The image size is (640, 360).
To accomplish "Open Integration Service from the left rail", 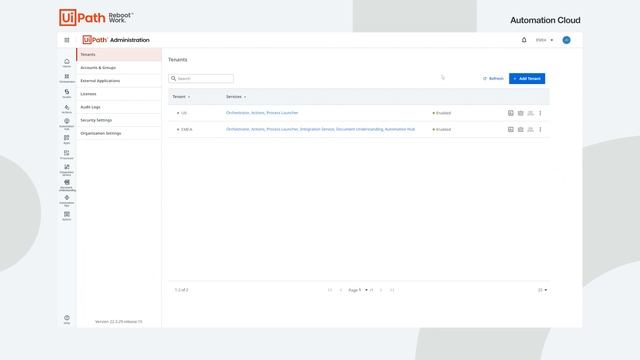I will click(67, 170).
